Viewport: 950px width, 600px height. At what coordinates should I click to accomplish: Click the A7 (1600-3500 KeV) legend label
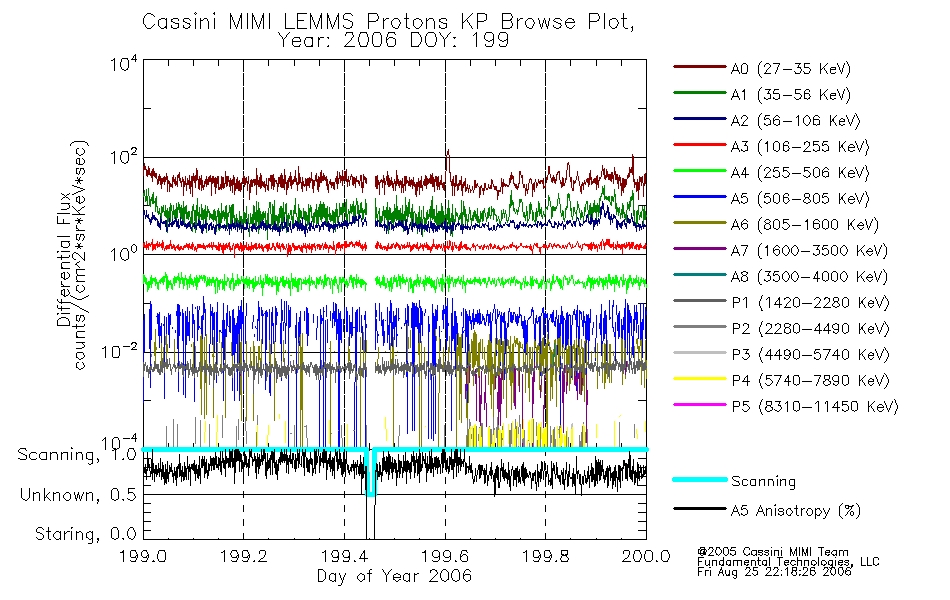click(x=809, y=251)
